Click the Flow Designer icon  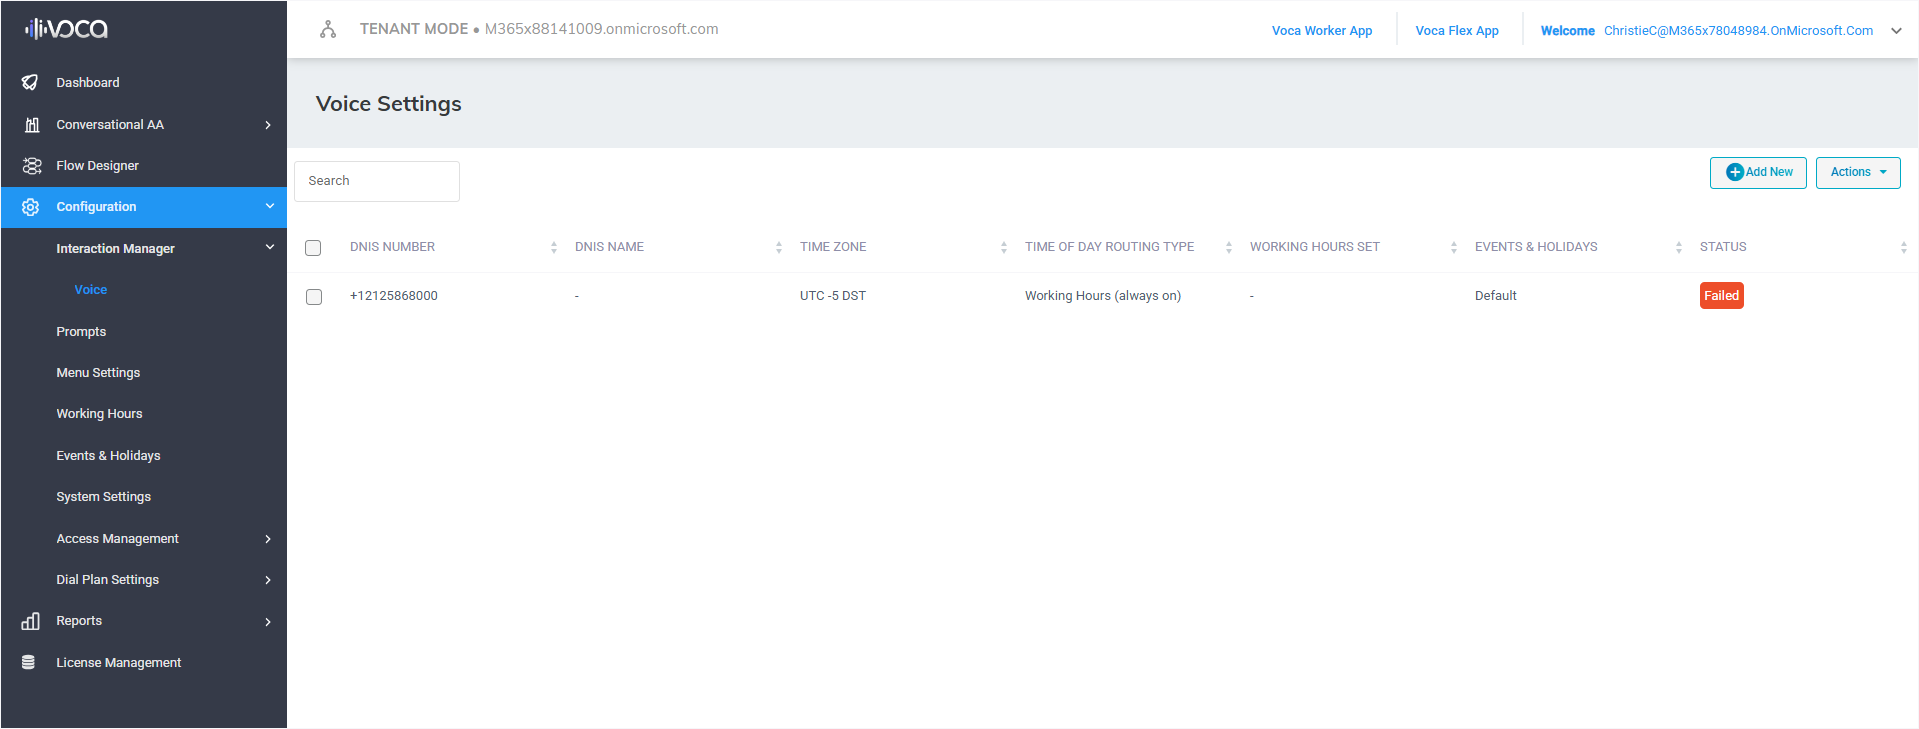click(32, 166)
